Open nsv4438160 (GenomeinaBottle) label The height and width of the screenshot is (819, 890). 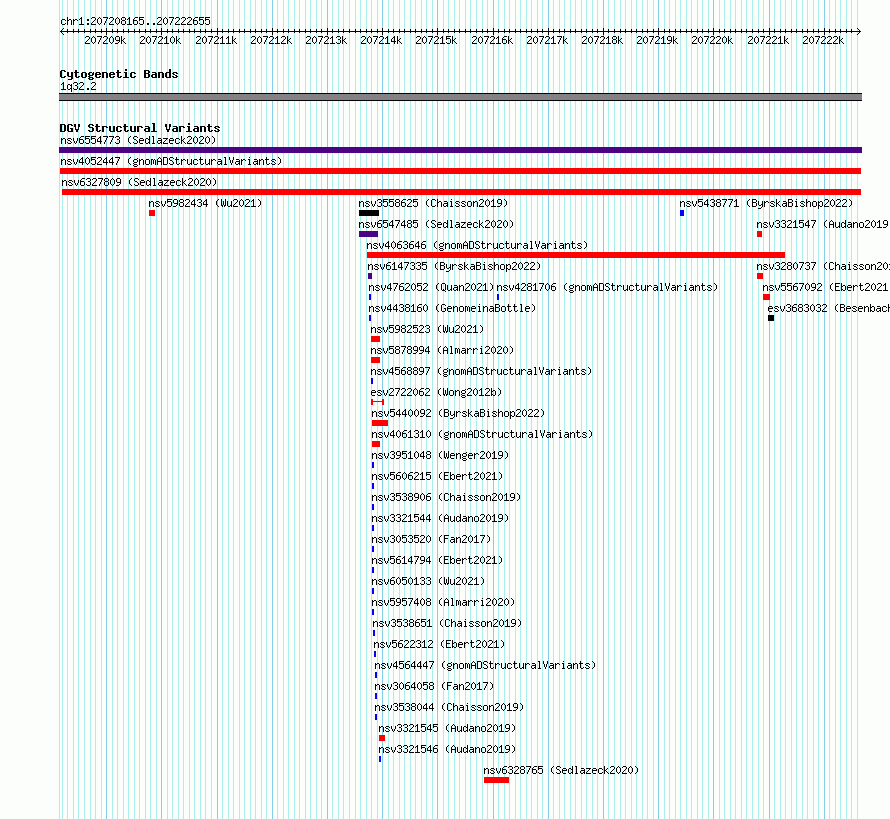[452, 308]
